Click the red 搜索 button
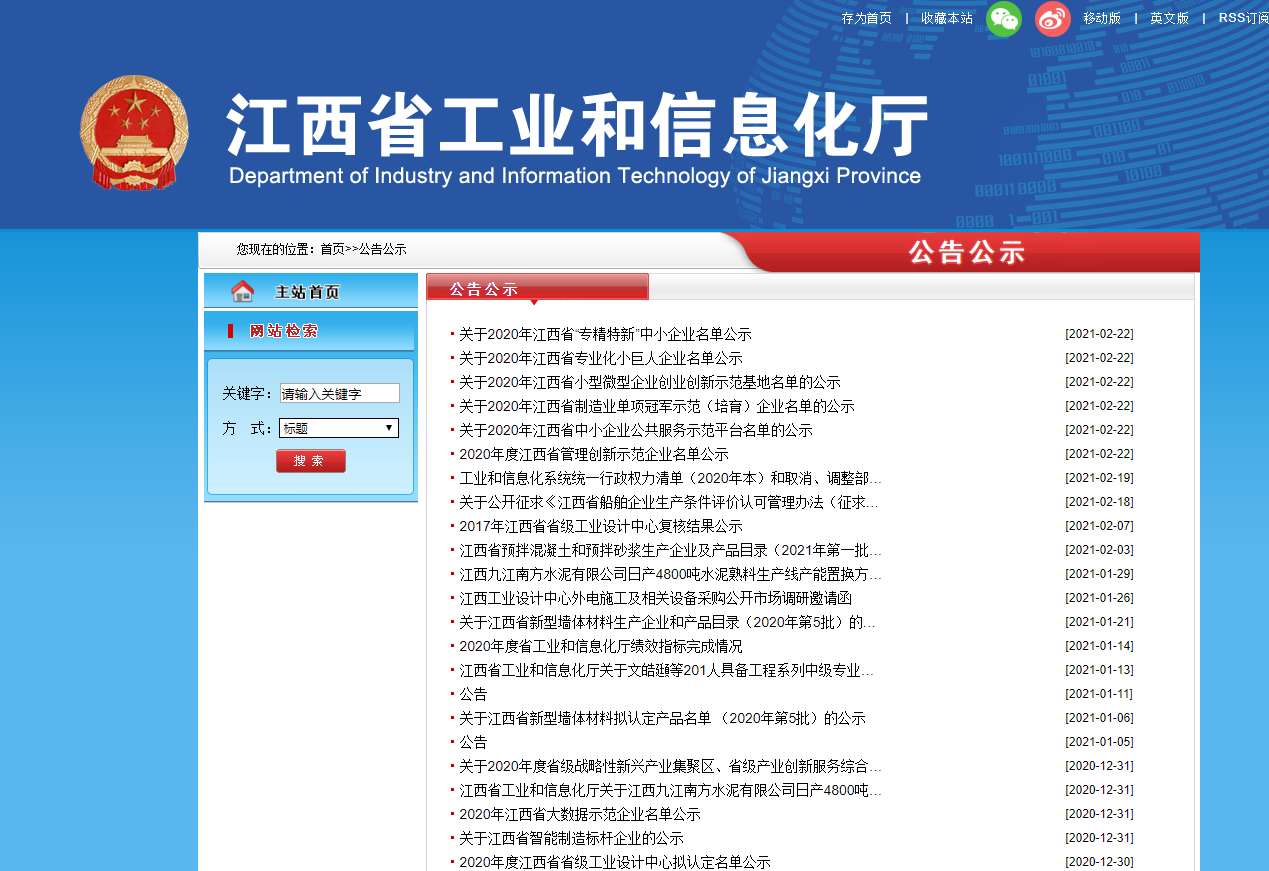The height and width of the screenshot is (871, 1269). (x=311, y=461)
